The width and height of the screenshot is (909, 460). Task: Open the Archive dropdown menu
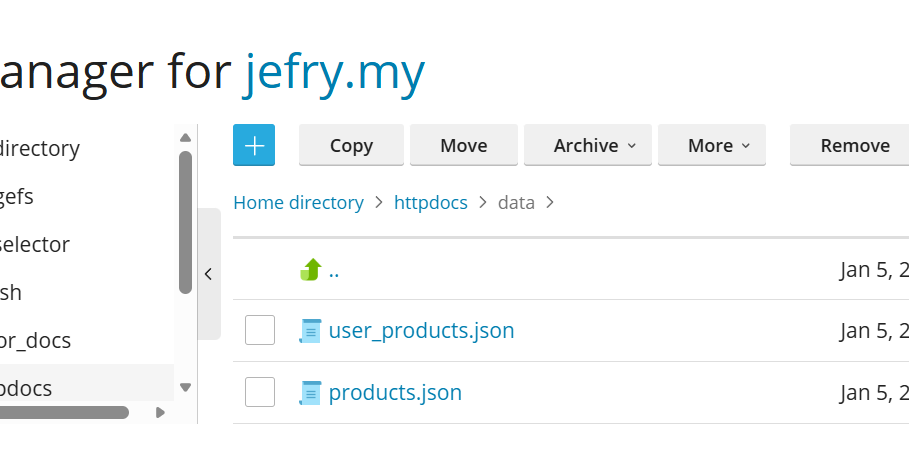[587, 145]
